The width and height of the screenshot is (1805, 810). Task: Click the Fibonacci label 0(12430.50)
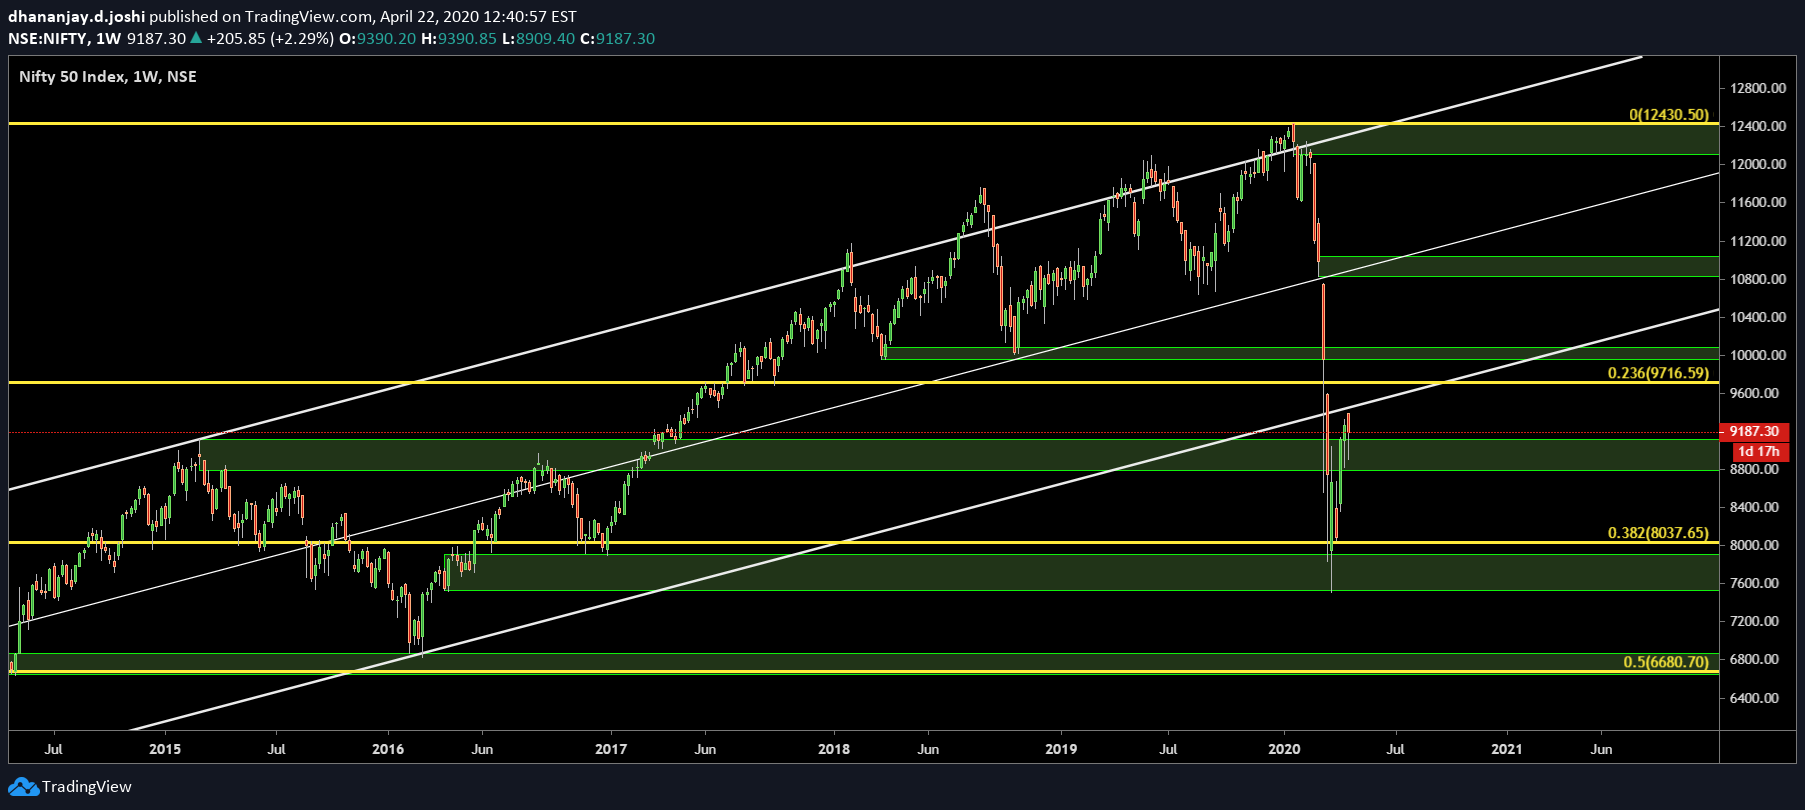(1669, 115)
